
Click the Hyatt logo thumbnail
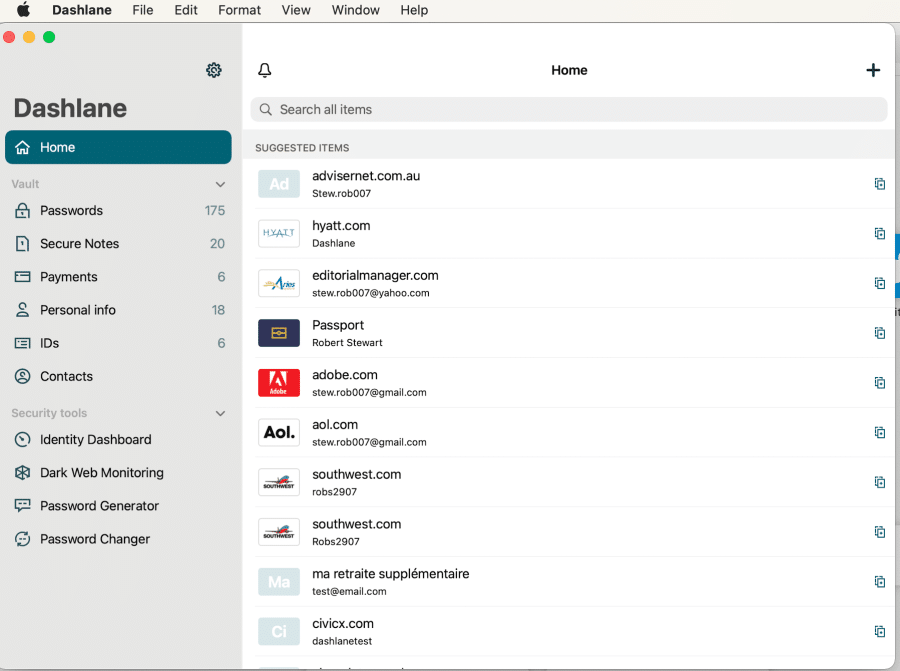279,234
